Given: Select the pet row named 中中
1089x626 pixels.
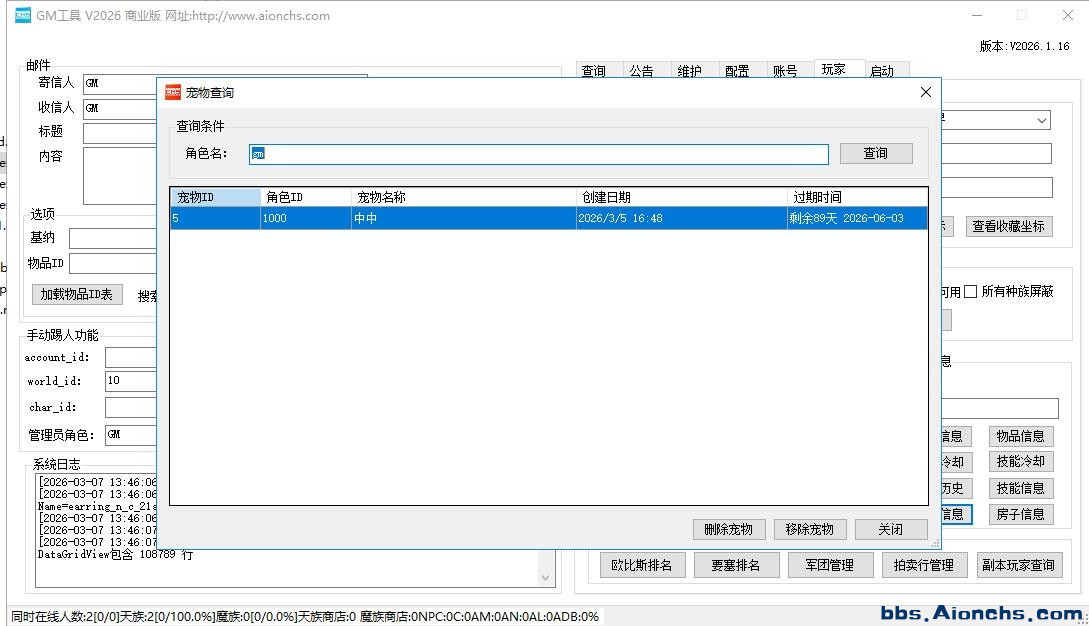Looking at the screenshot, I should pos(463,218).
